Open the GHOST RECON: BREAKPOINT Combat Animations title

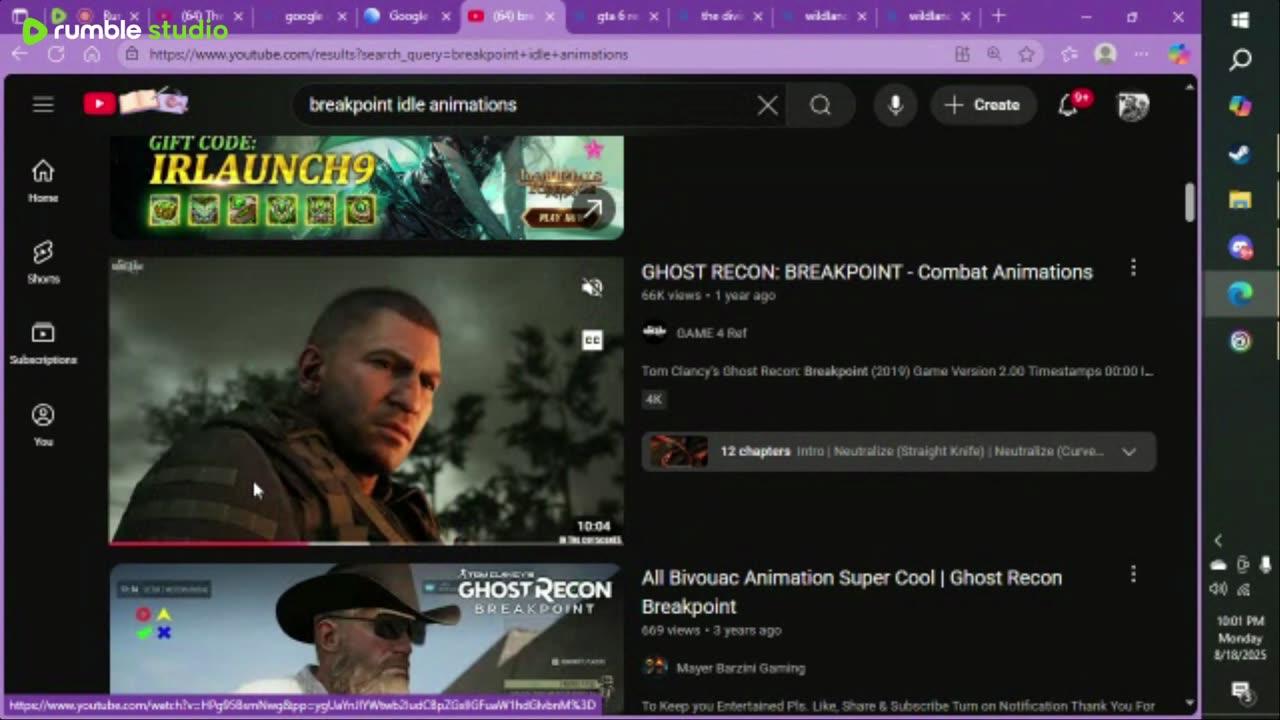(867, 272)
